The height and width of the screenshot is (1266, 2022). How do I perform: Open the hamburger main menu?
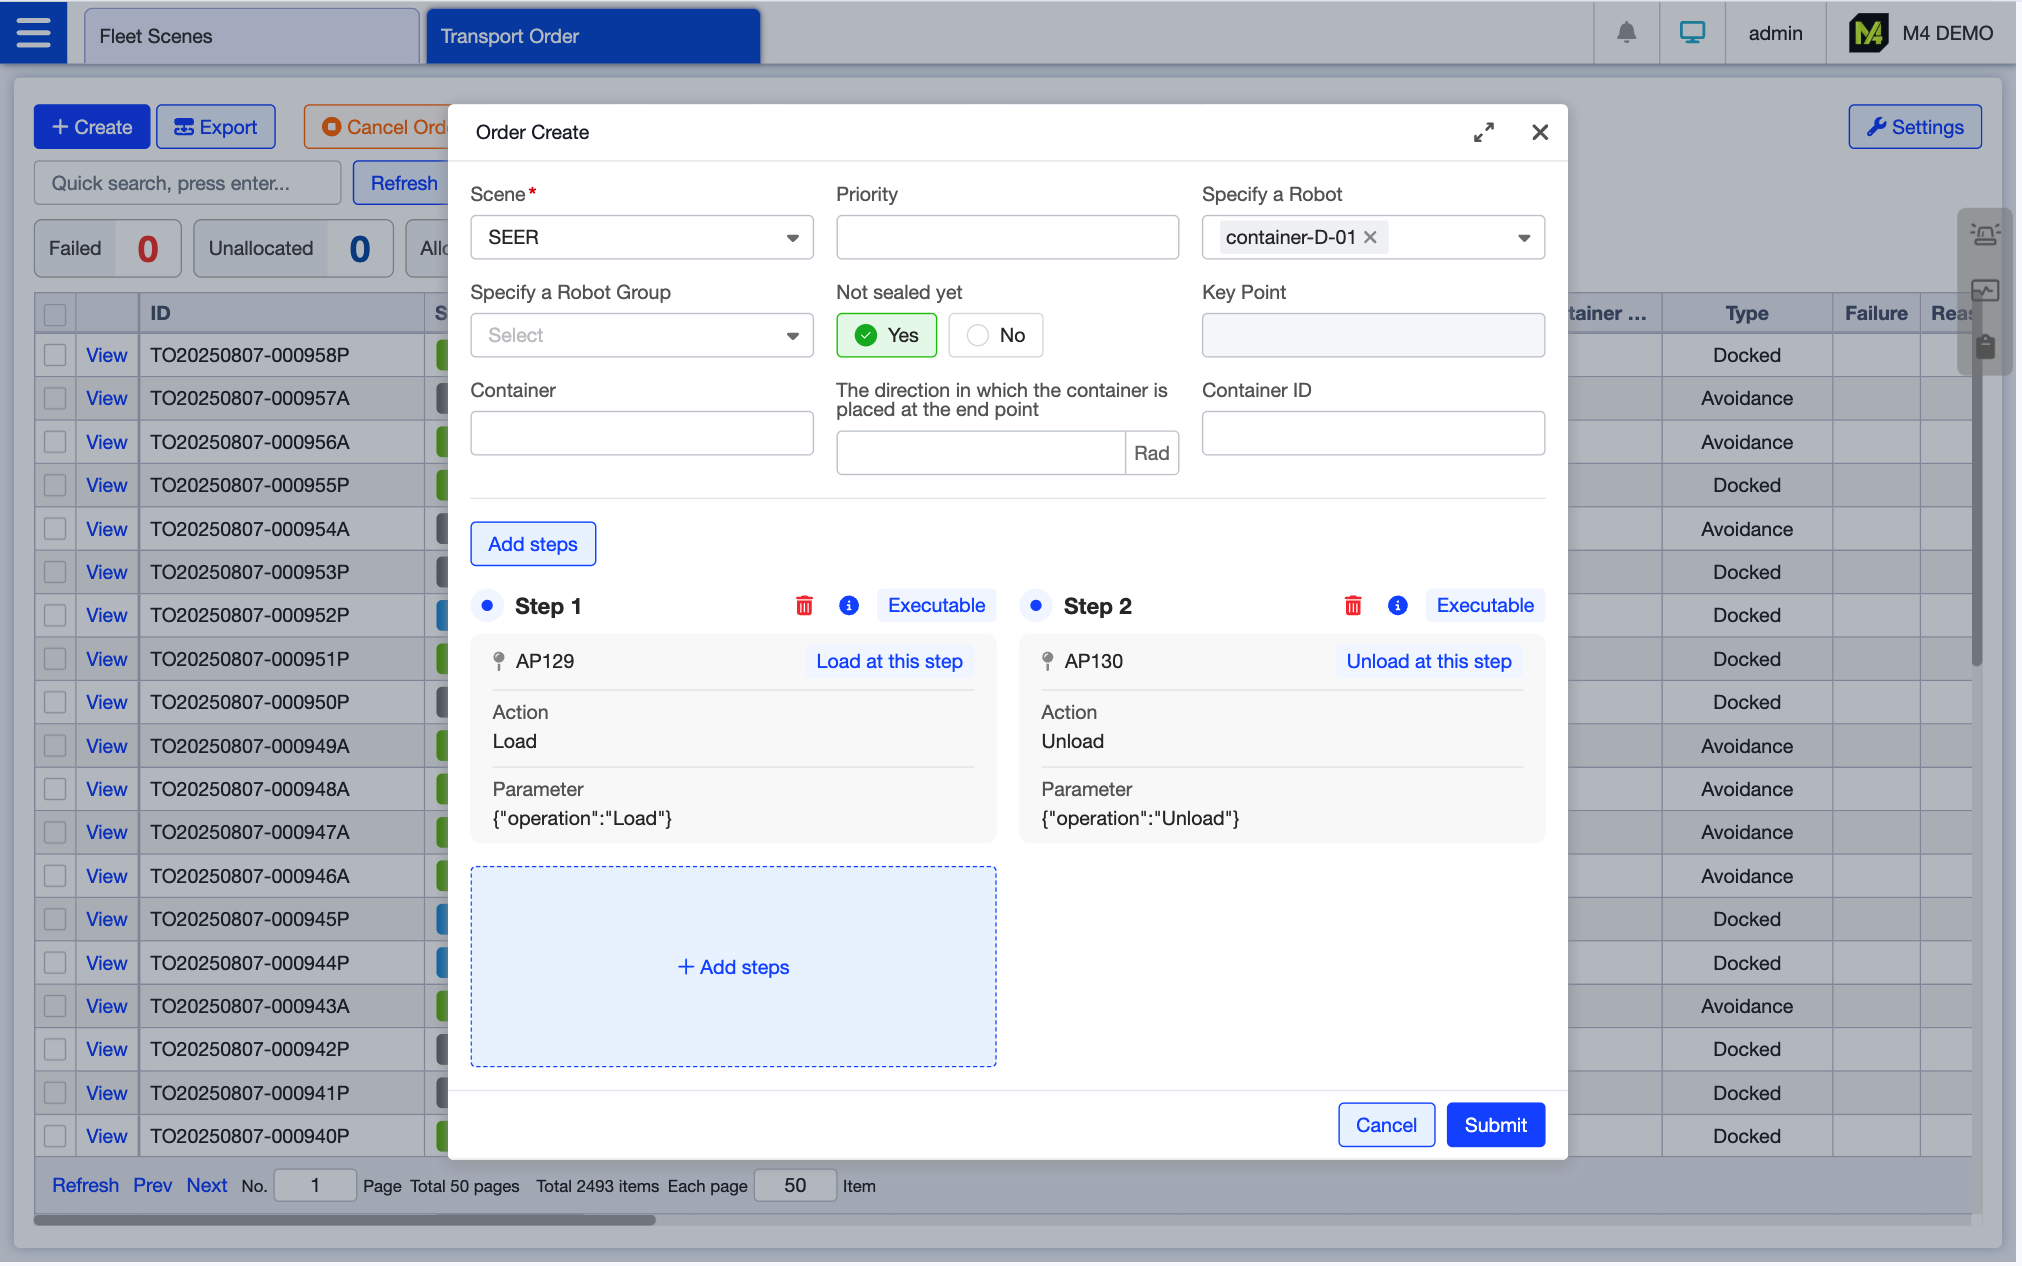[33, 33]
